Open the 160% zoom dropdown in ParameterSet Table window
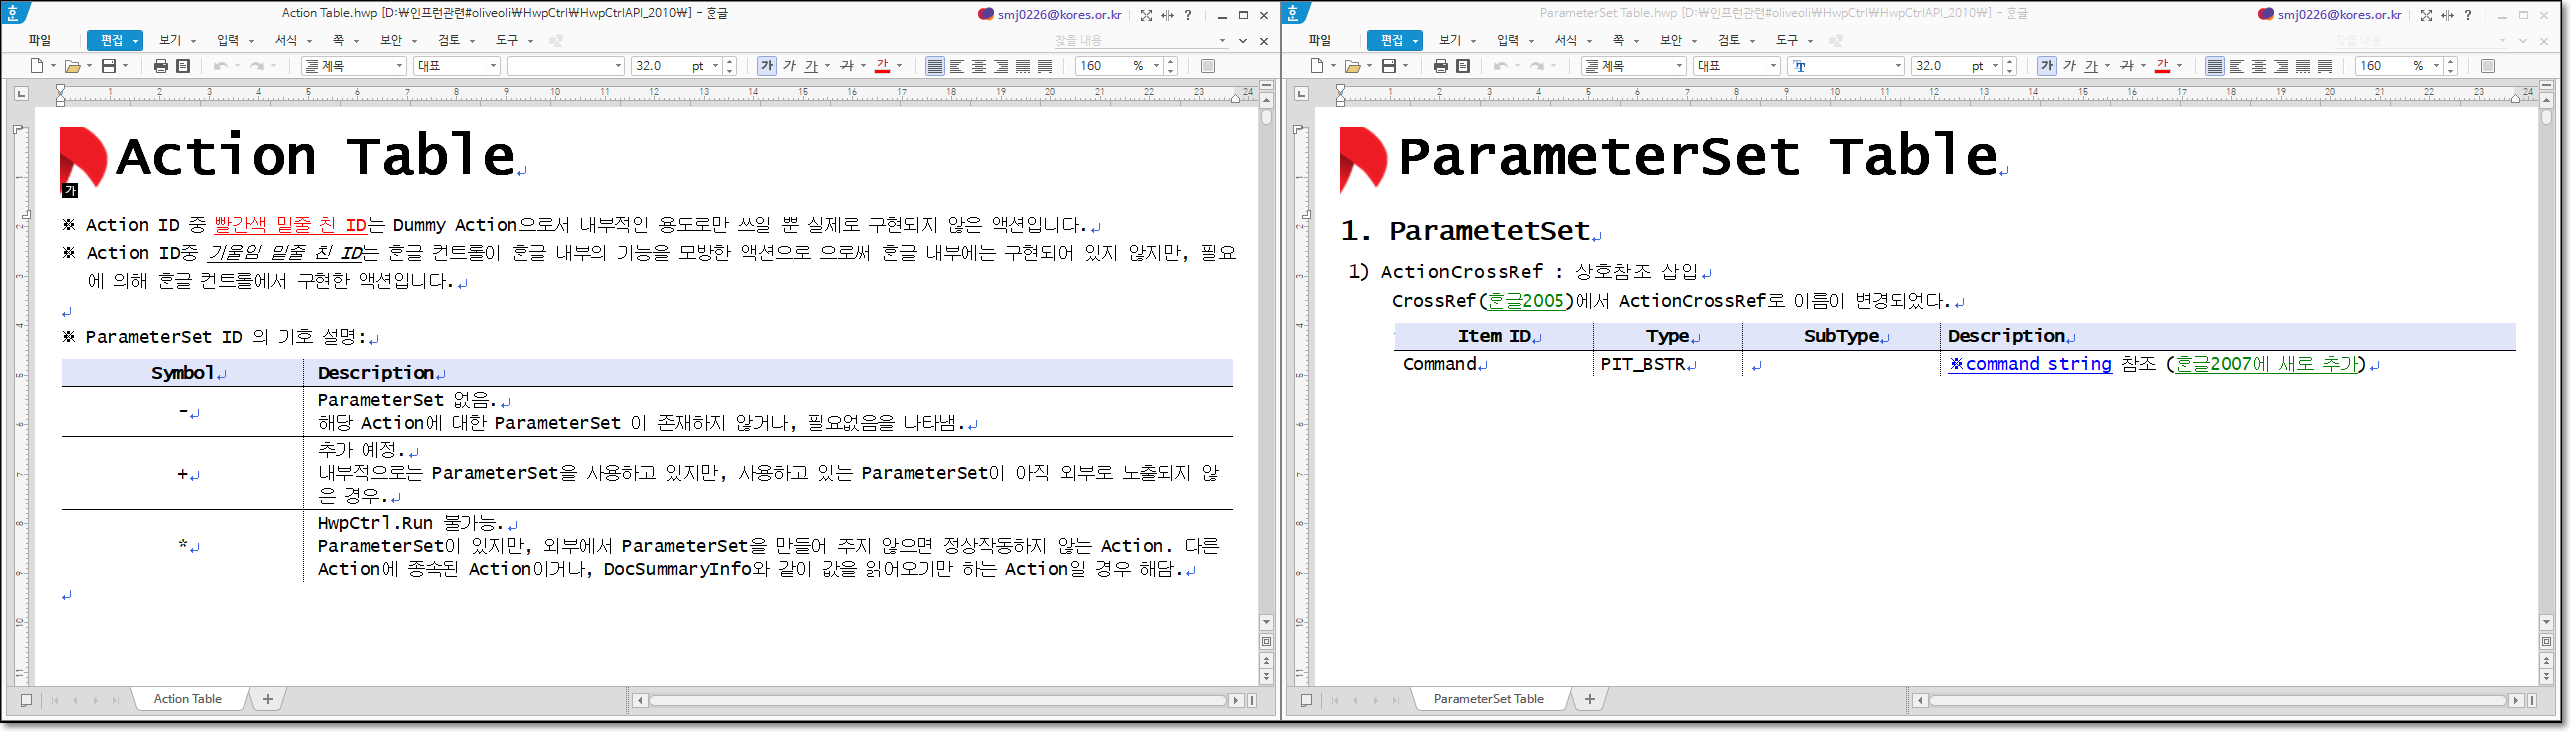 [x=2437, y=66]
